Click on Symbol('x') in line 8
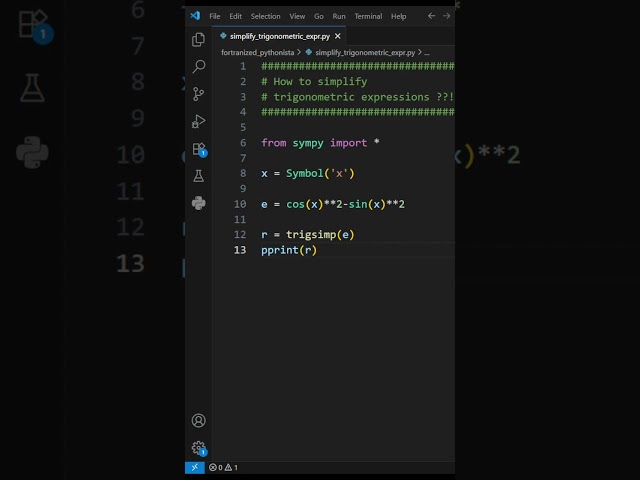This screenshot has width=640, height=480. (320, 173)
